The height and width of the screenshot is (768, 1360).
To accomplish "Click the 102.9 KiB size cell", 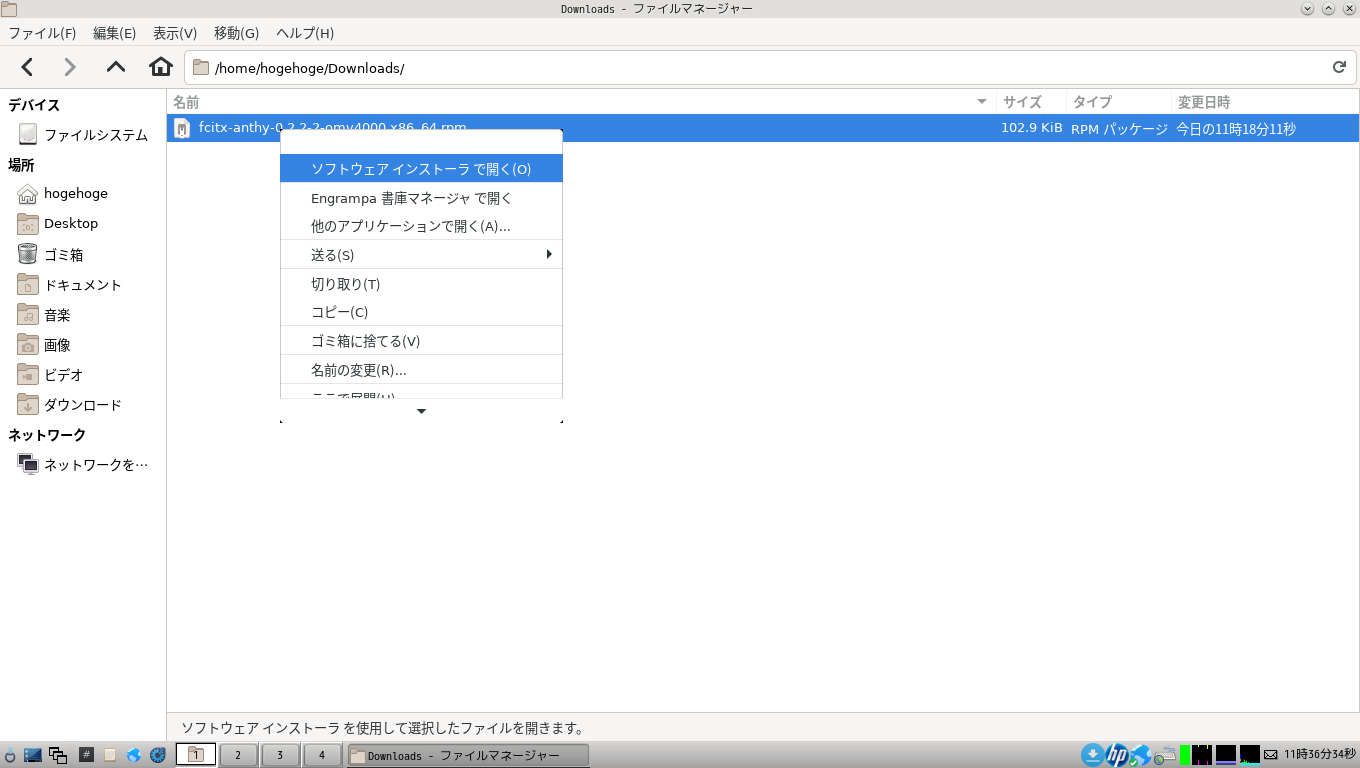I will [1031, 129].
